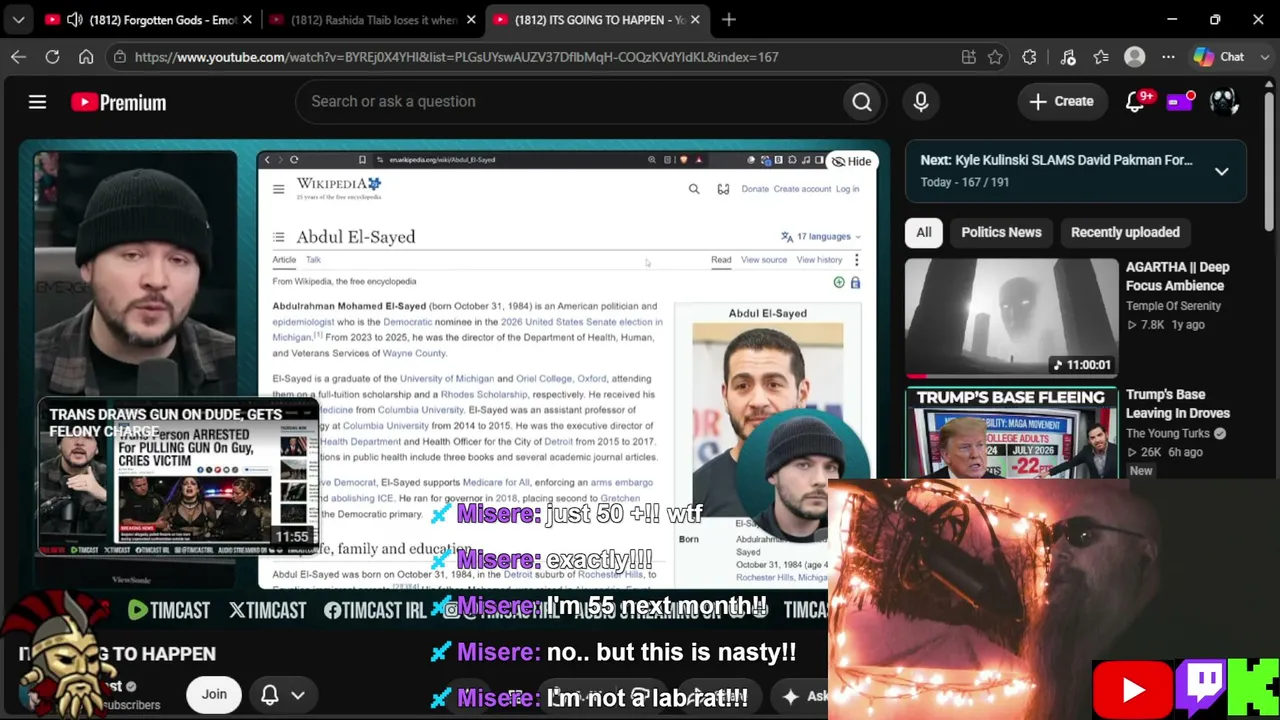
Task: Open Copilot Chat sidebar
Action: pyautogui.click(x=1220, y=57)
